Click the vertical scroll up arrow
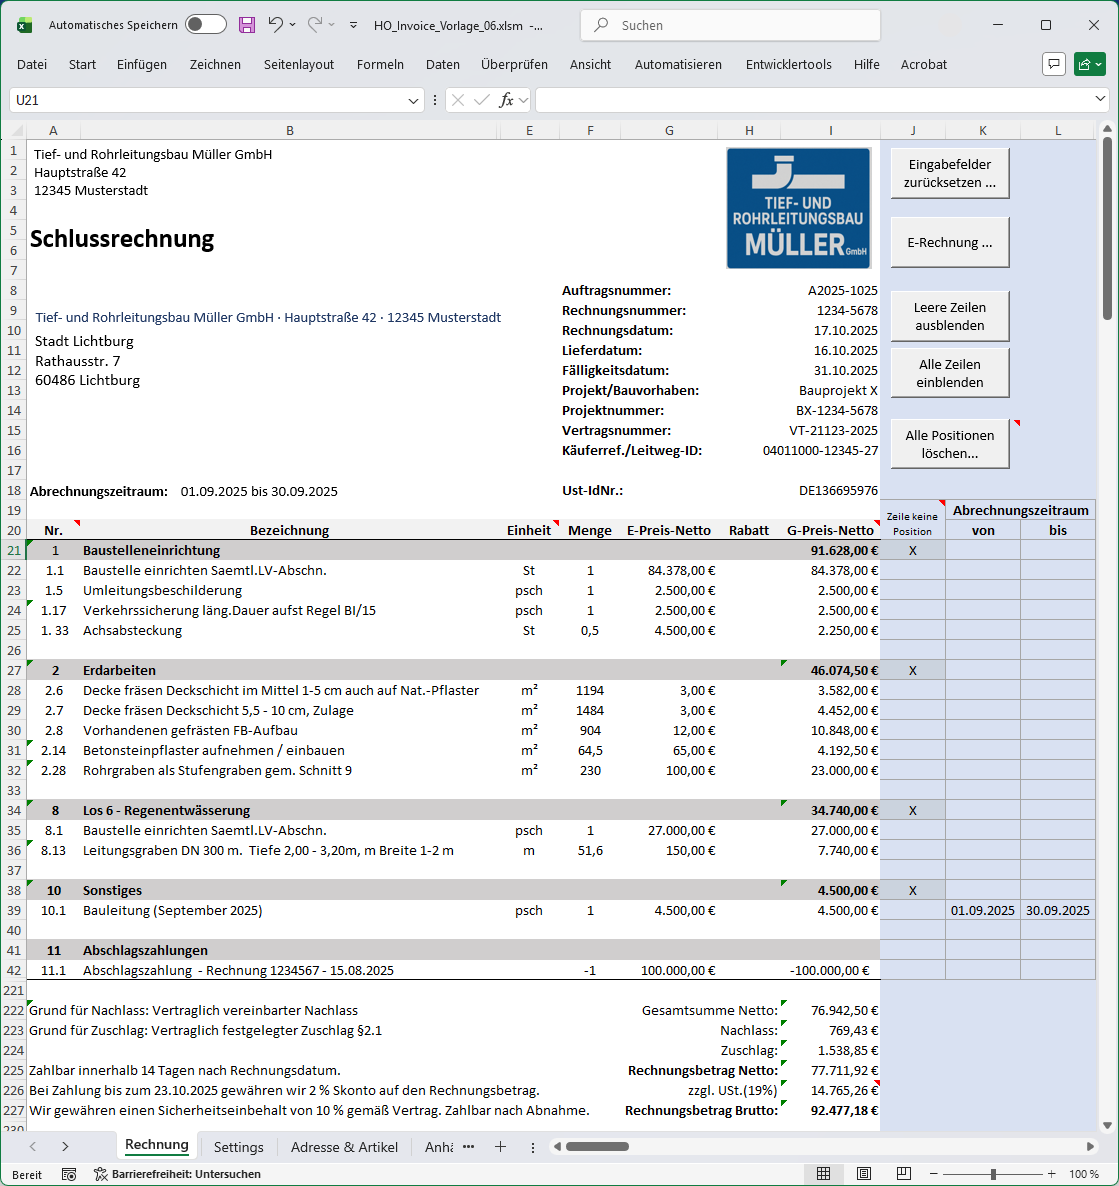1119x1186 pixels. (x=1107, y=130)
